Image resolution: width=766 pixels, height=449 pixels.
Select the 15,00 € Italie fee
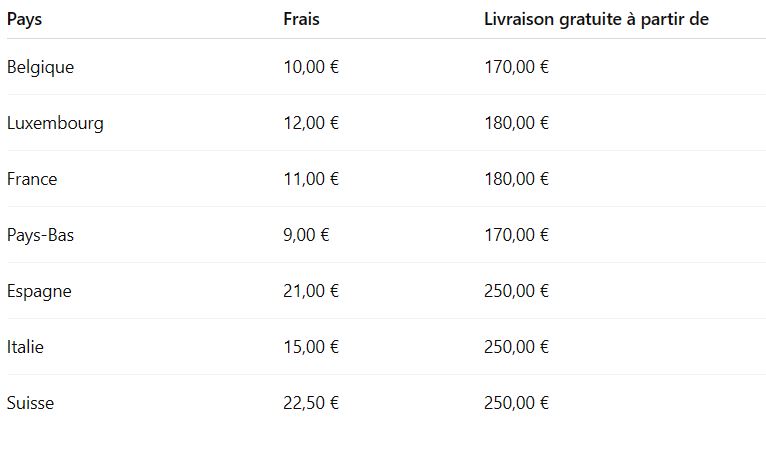pos(311,347)
